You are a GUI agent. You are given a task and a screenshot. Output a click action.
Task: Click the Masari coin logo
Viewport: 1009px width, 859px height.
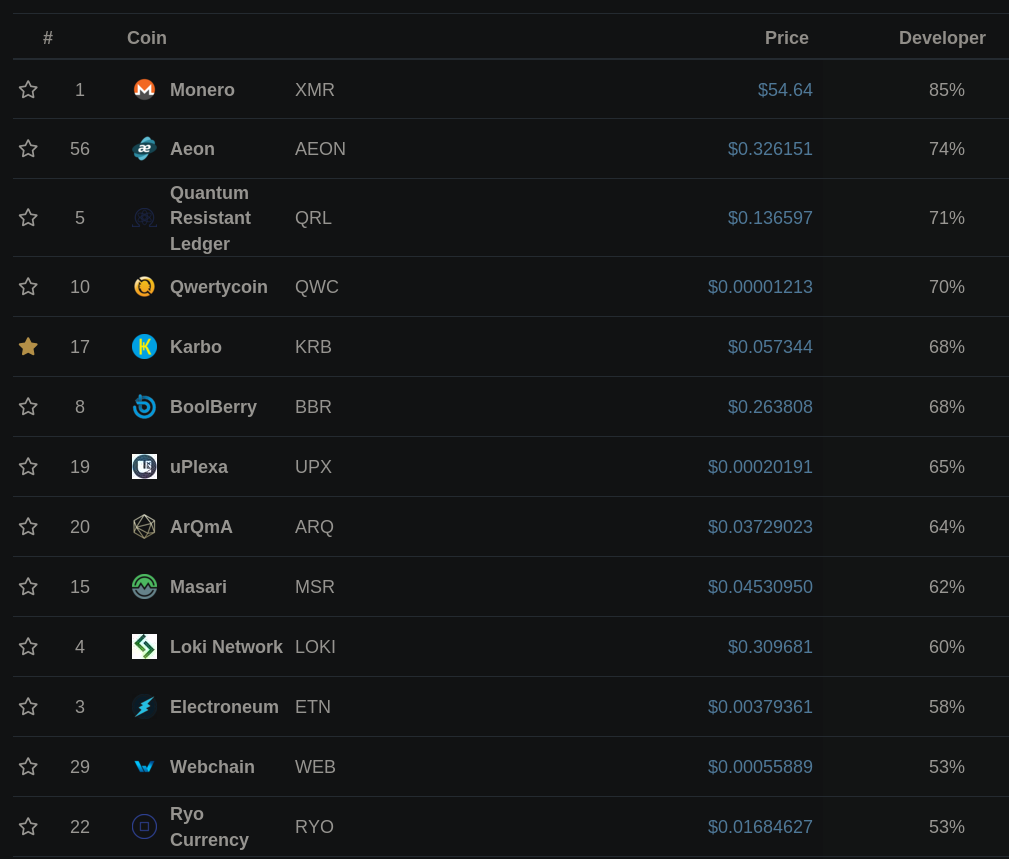144,587
